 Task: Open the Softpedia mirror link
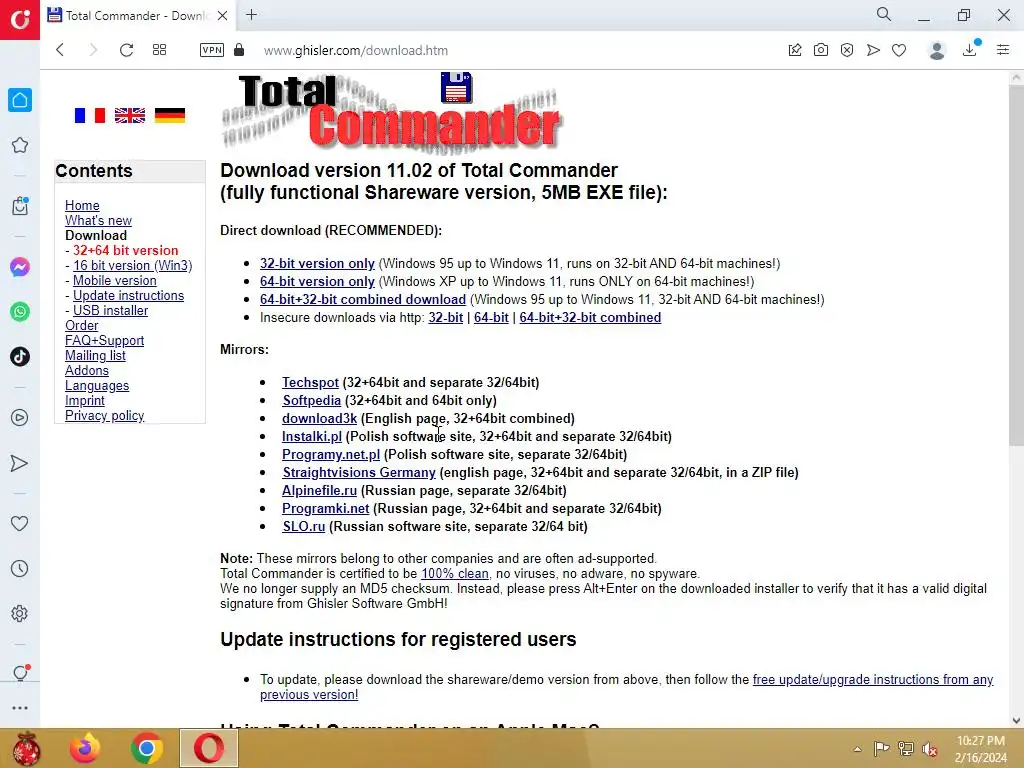click(312, 400)
